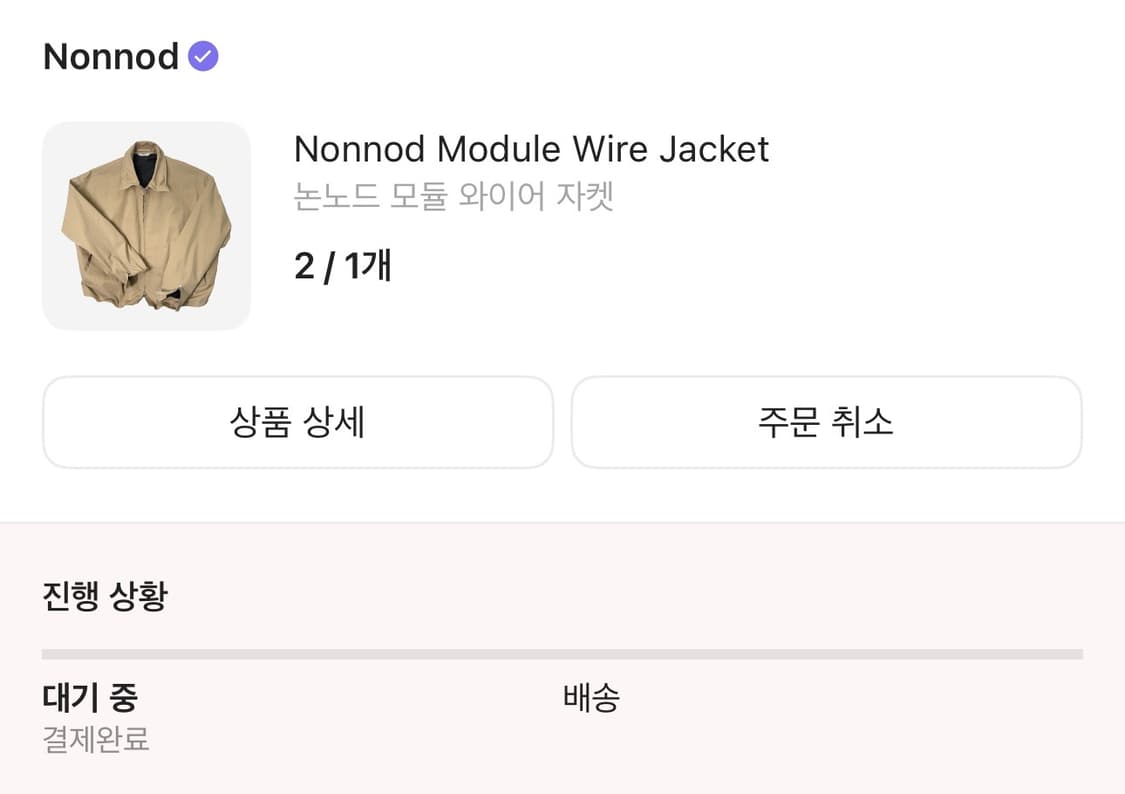The width and height of the screenshot is (1125, 794).
Task: Click the quantity text 2 / 1개
Action: click(x=342, y=266)
